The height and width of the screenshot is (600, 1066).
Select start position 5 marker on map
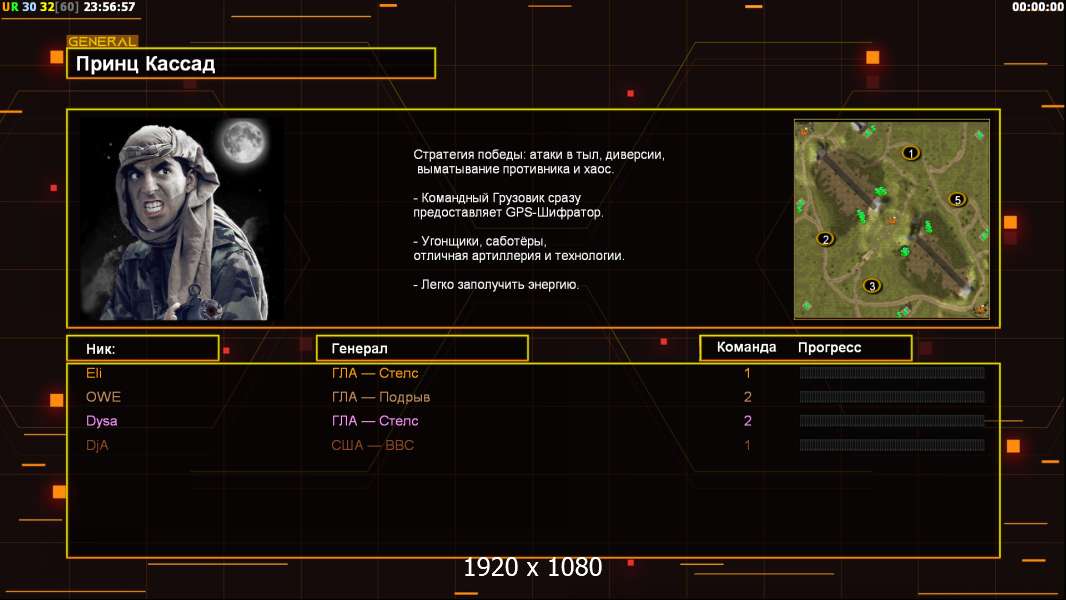click(957, 199)
